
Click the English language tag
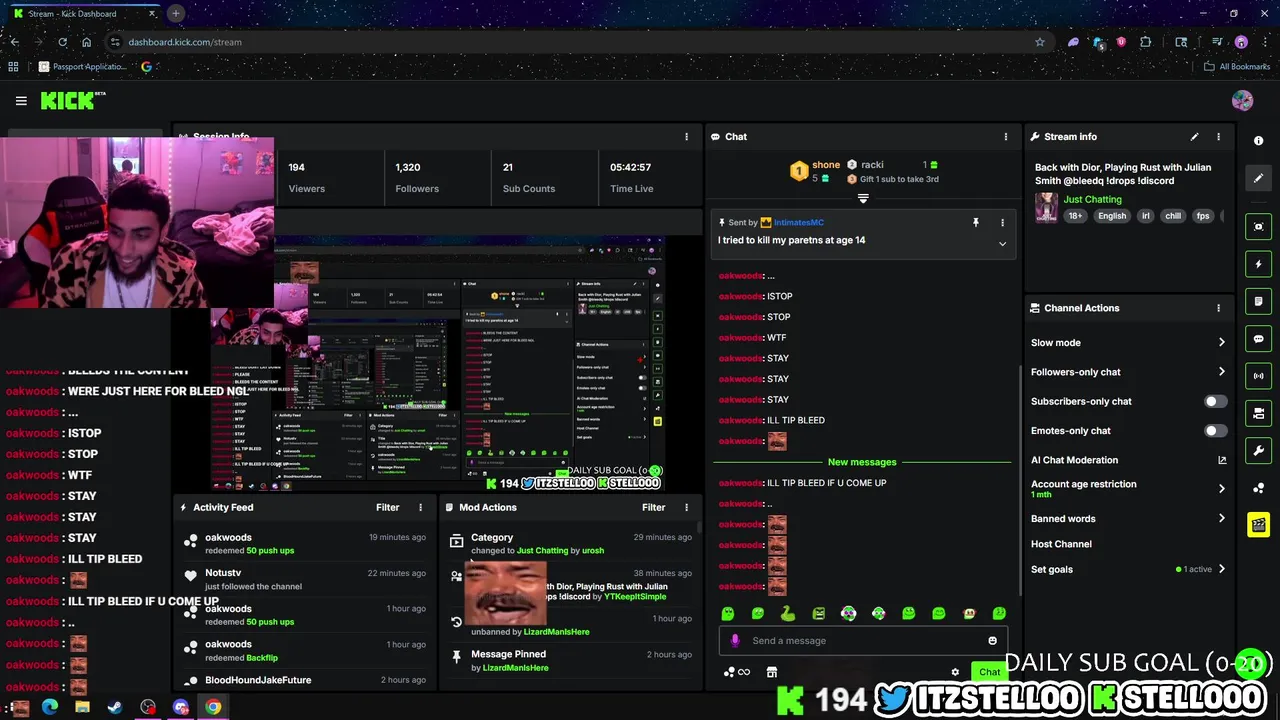[1111, 216]
